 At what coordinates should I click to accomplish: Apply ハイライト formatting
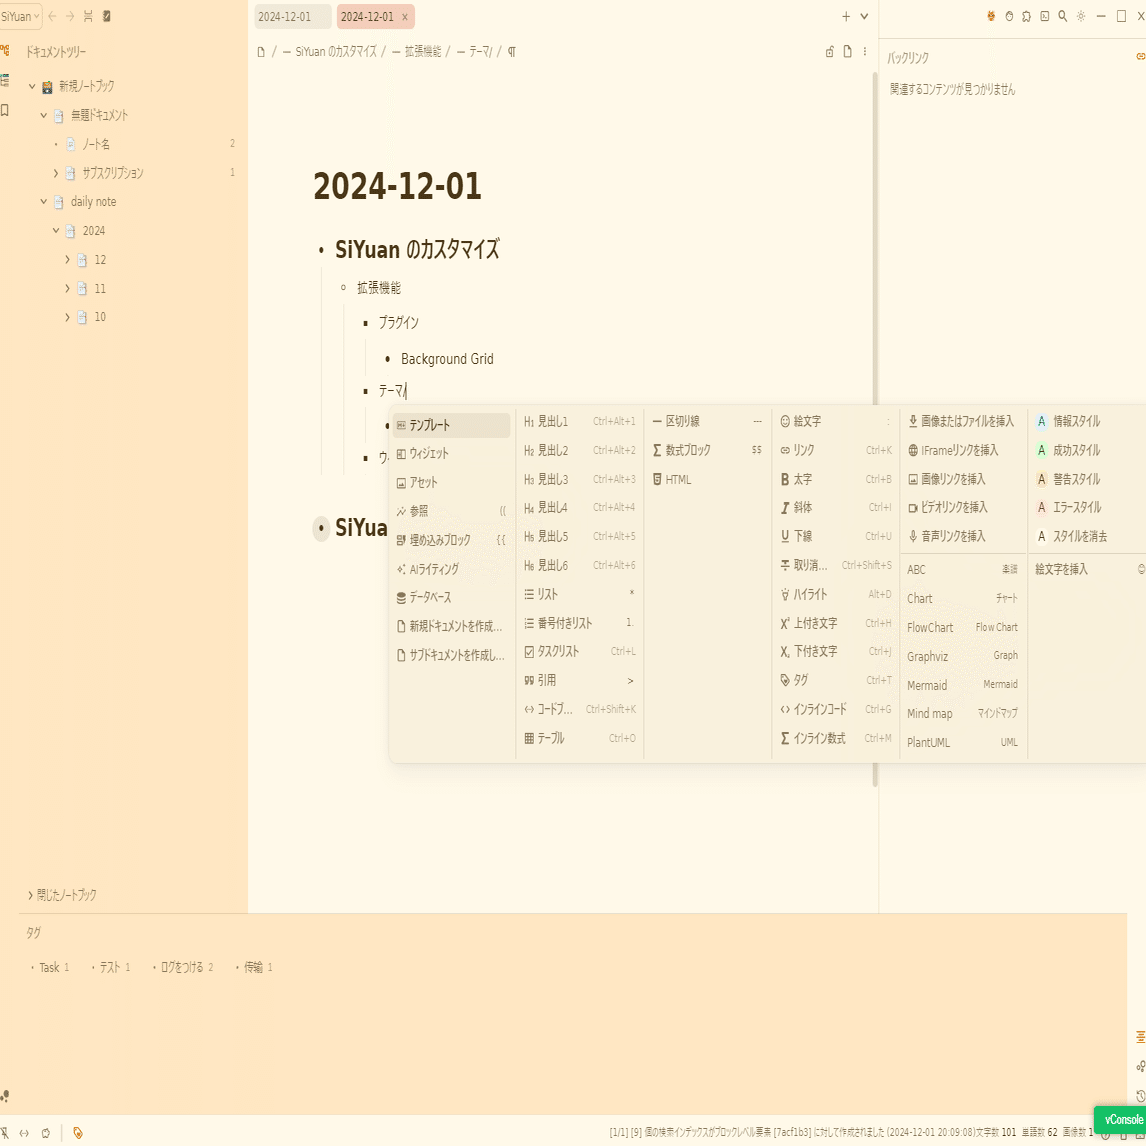(835, 594)
